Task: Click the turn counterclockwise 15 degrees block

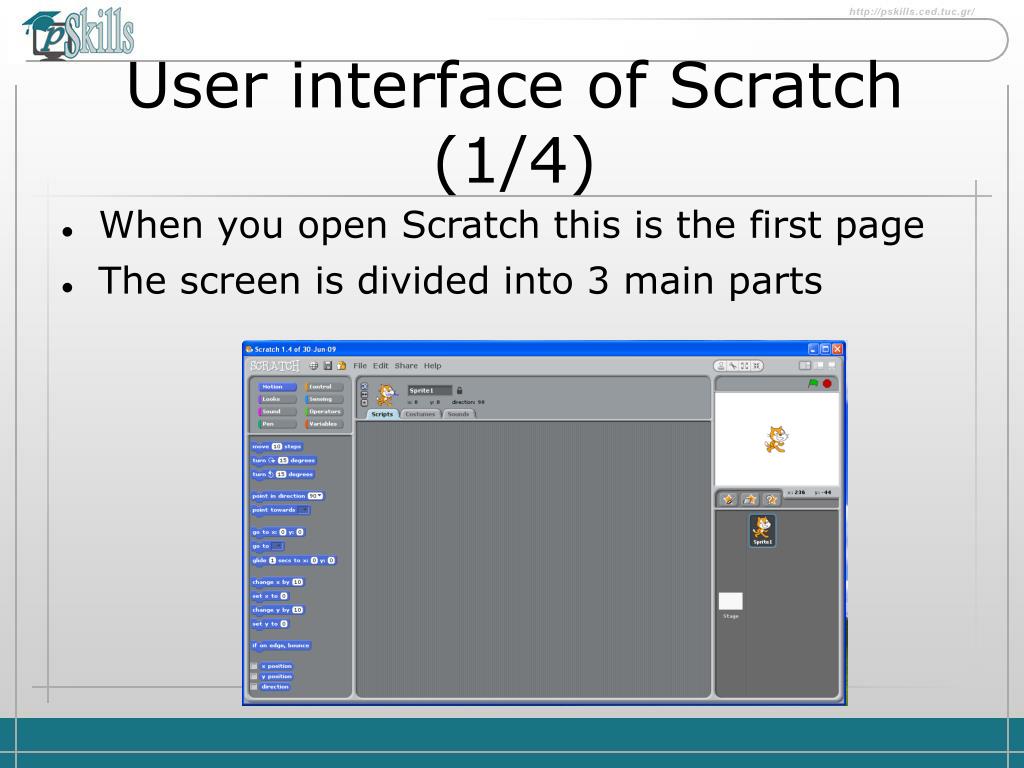Action: (283, 475)
